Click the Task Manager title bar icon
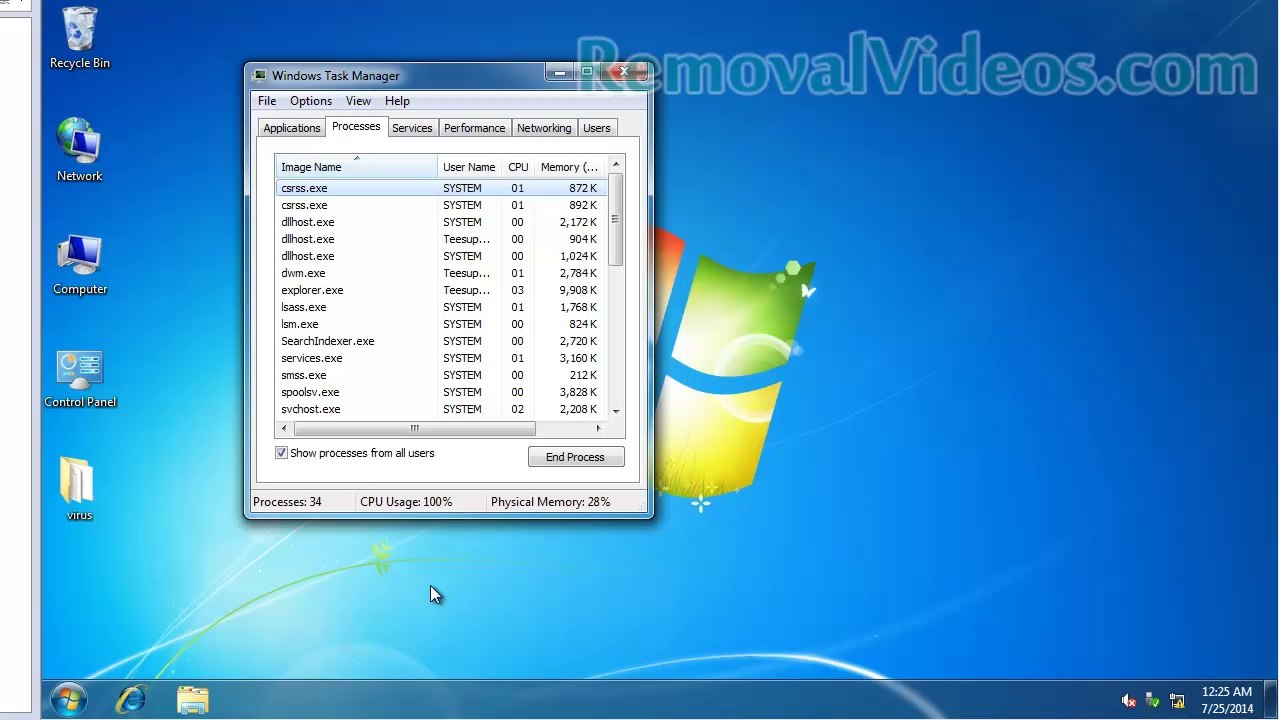Screen dimensions: 1280x720 coord(260,75)
